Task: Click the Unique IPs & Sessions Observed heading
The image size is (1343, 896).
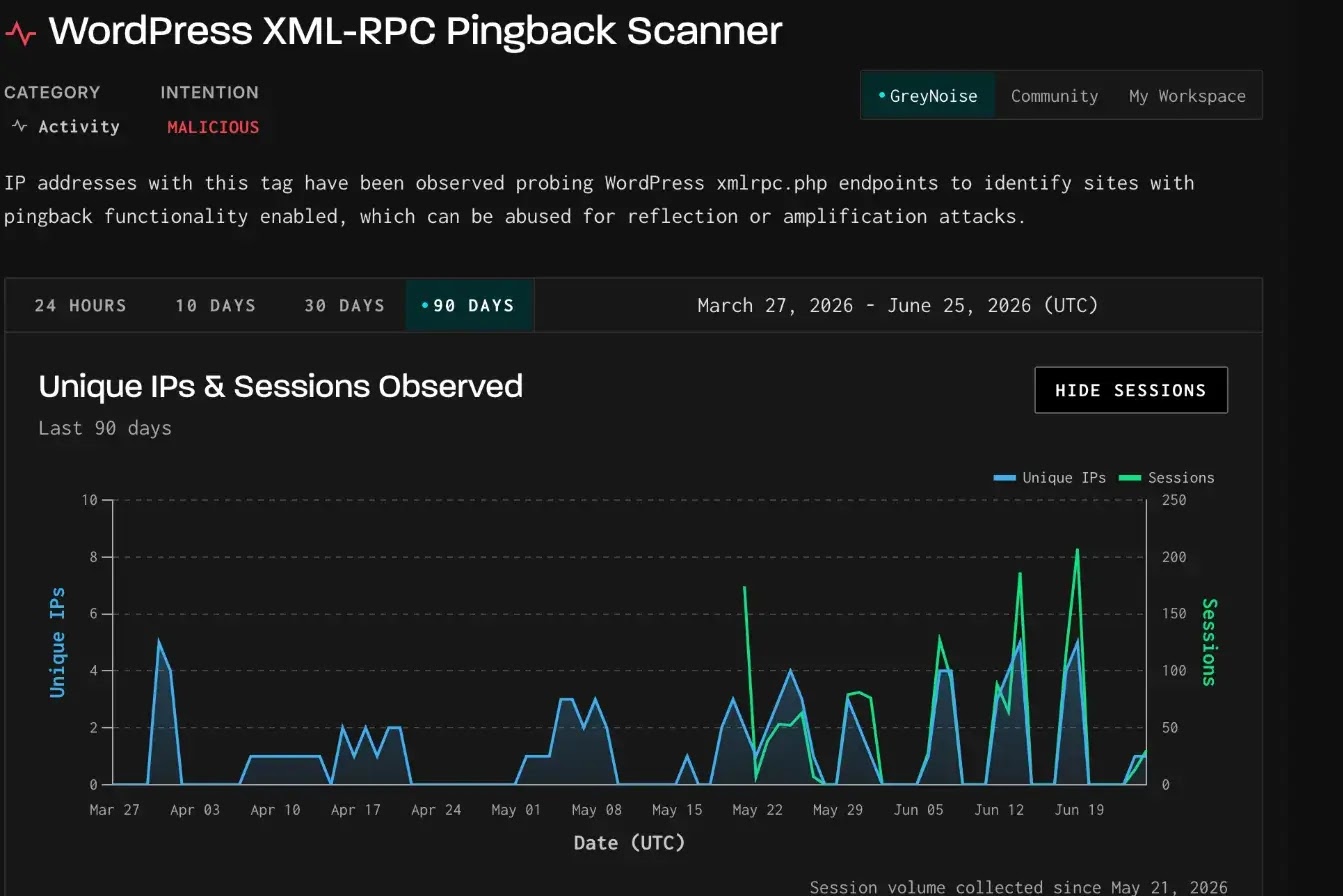Action: [x=280, y=386]
